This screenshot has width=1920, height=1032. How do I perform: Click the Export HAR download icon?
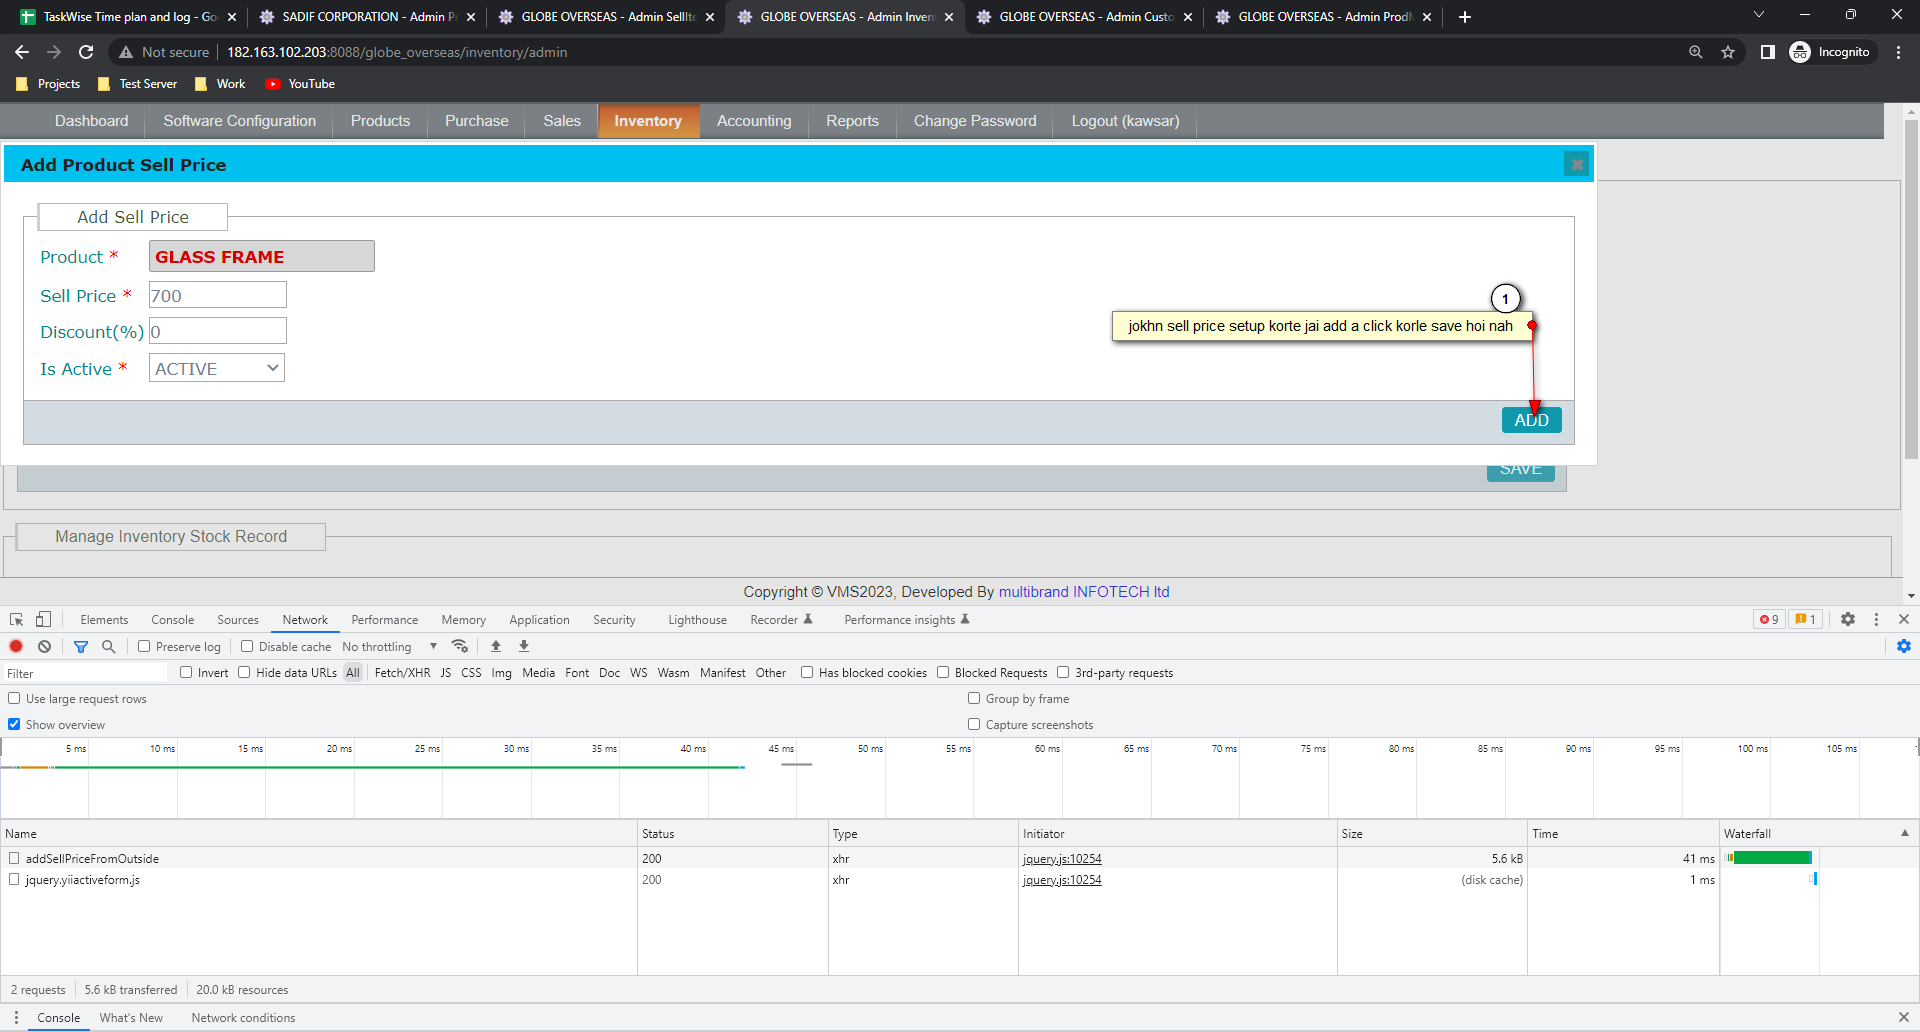(x=524, y=647)
